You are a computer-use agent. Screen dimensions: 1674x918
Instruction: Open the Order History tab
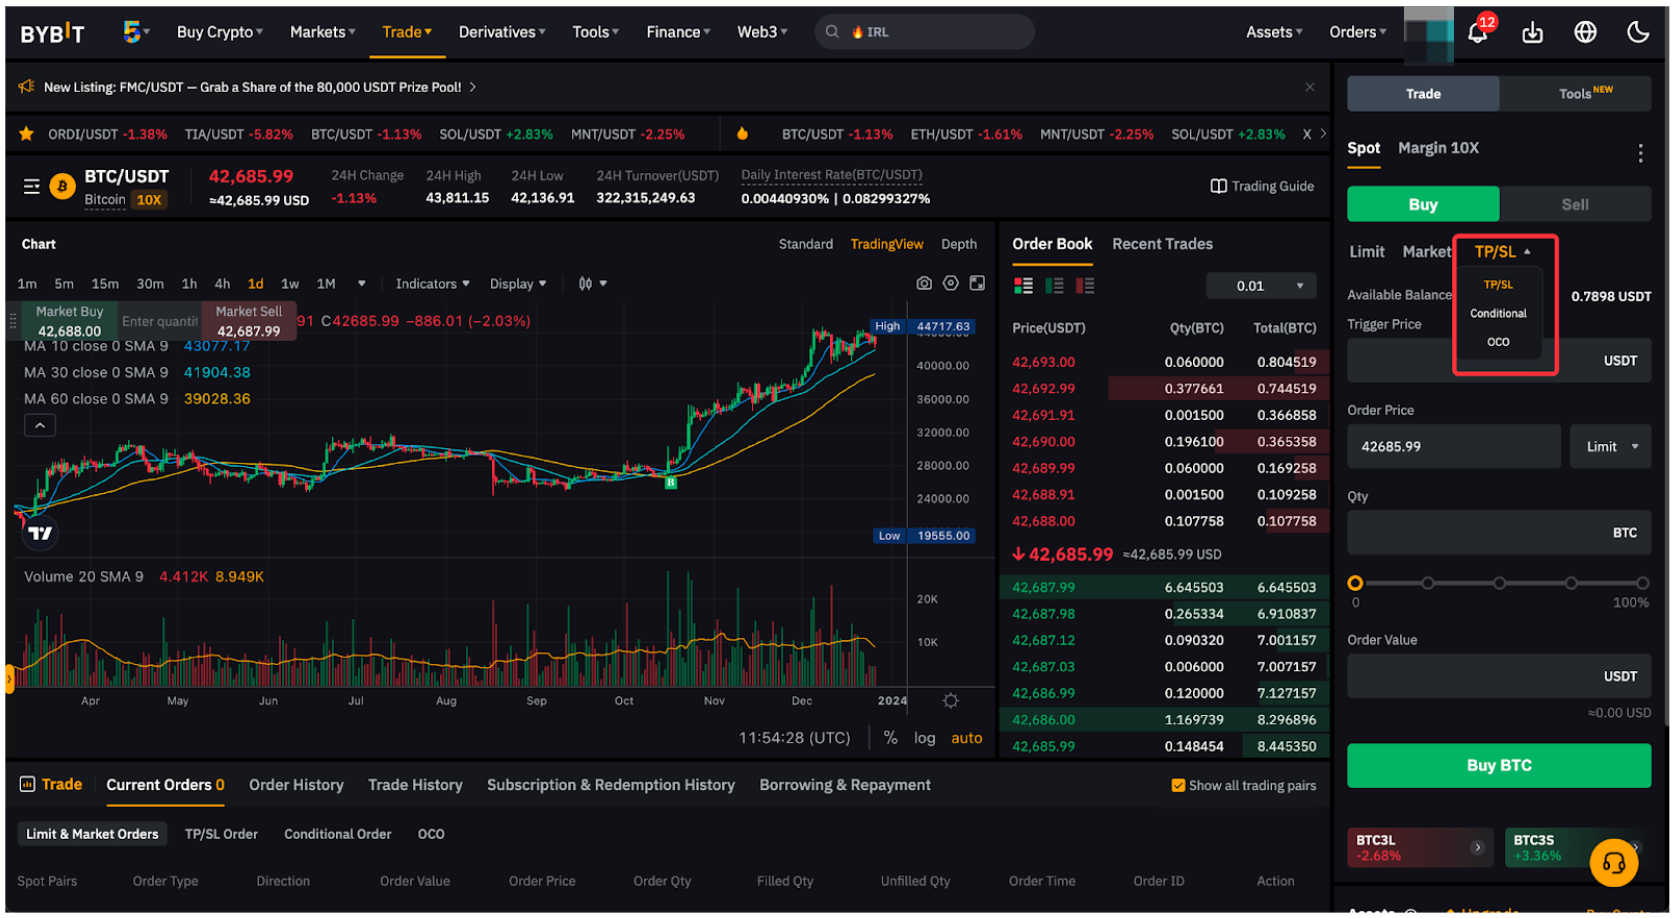coord(296,786)
